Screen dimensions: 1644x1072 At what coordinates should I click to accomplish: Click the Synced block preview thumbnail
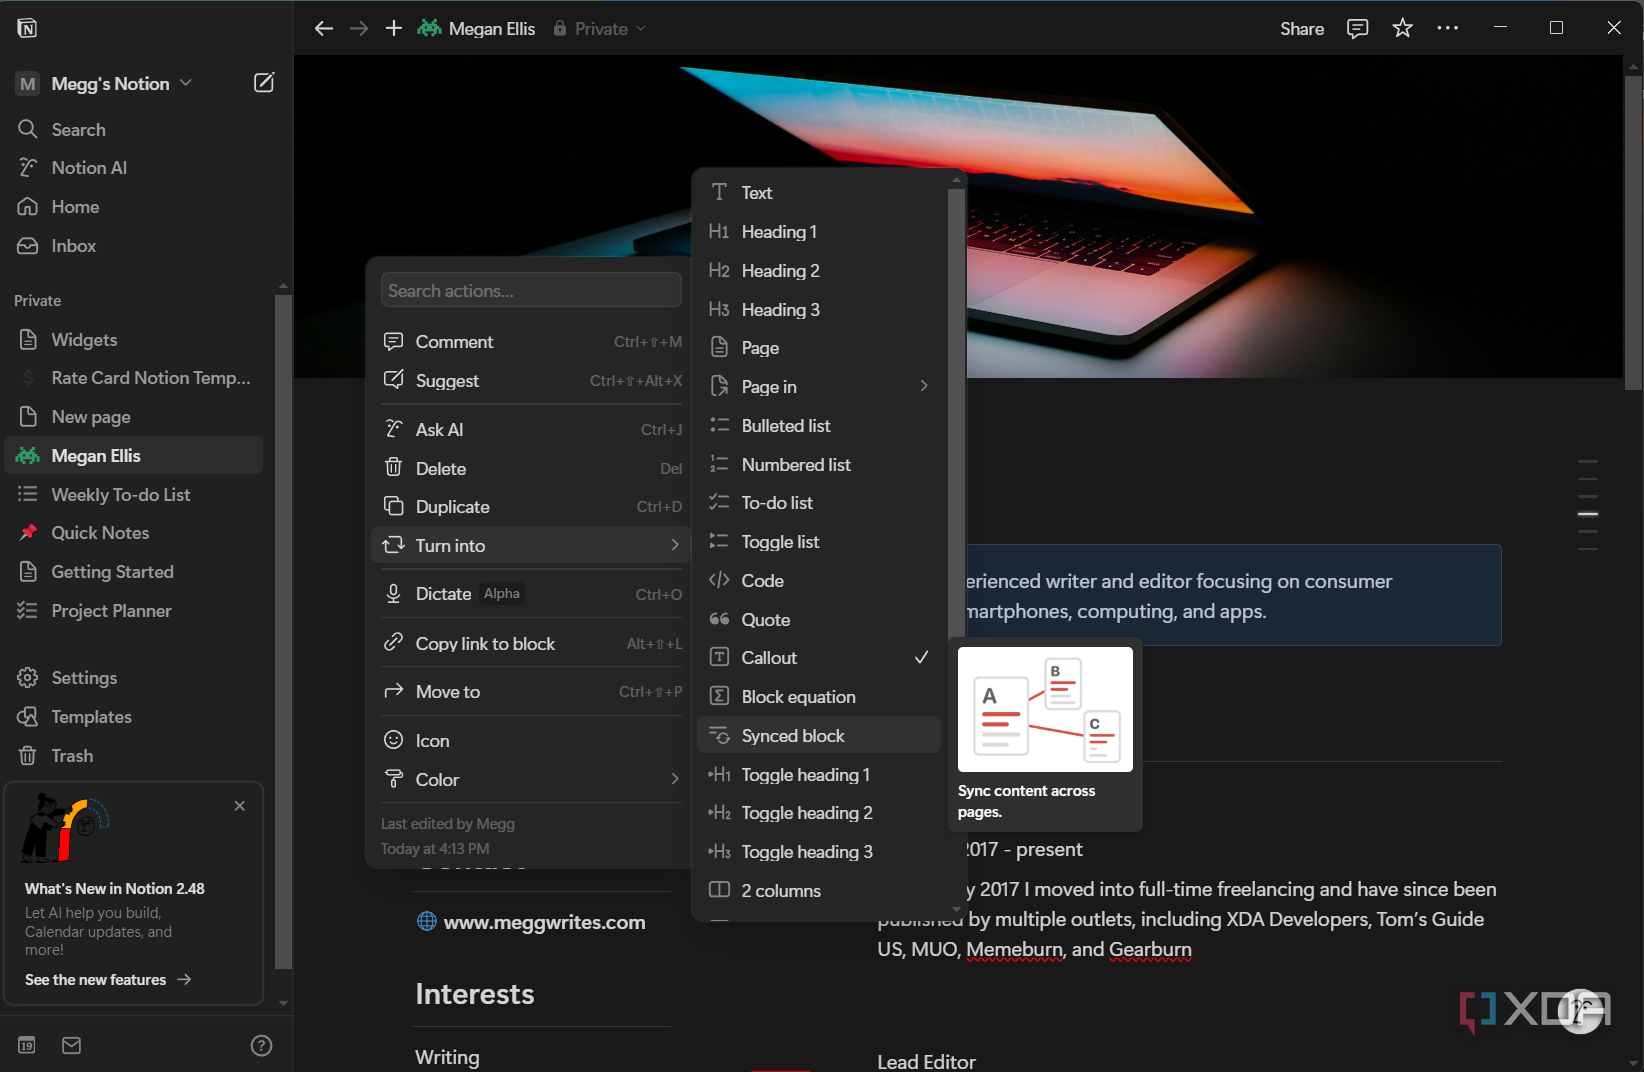pyautogui.click(x=1045, y=709)
